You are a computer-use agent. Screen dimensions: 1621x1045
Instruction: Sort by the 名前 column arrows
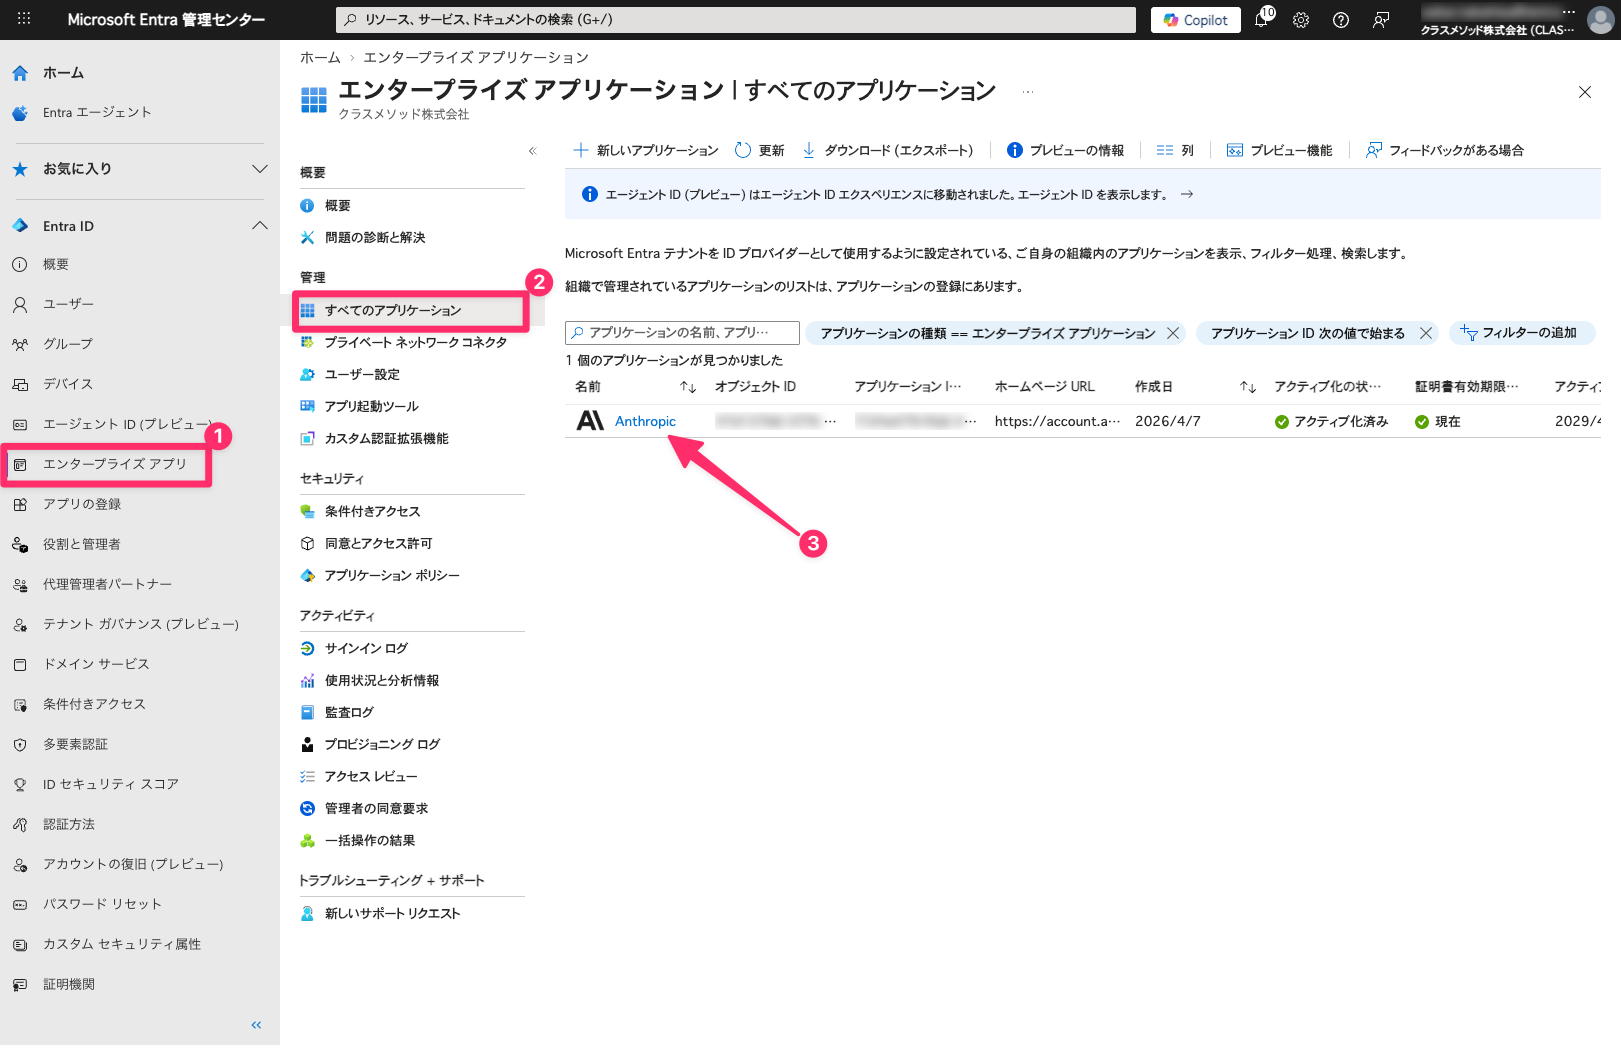[x=688, y=387]
